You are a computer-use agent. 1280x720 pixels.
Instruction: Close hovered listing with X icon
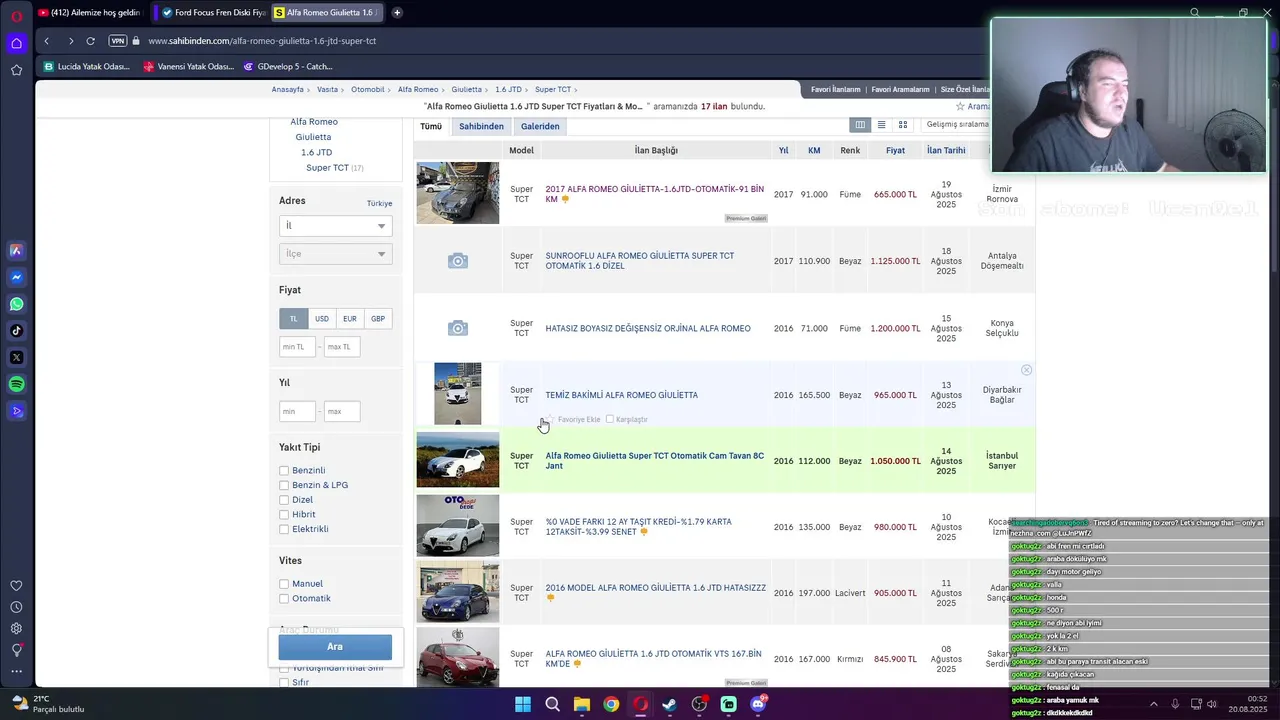pos(1026,370)
